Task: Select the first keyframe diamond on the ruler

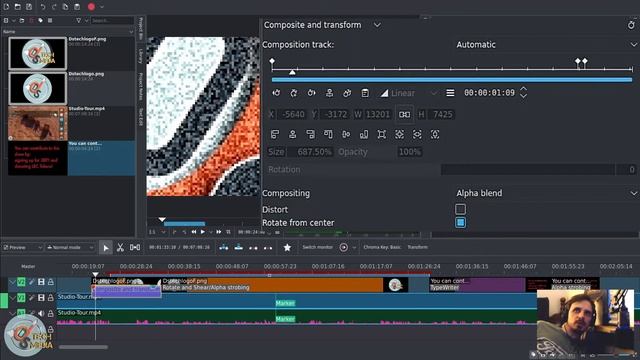Action: coord(272,62)
